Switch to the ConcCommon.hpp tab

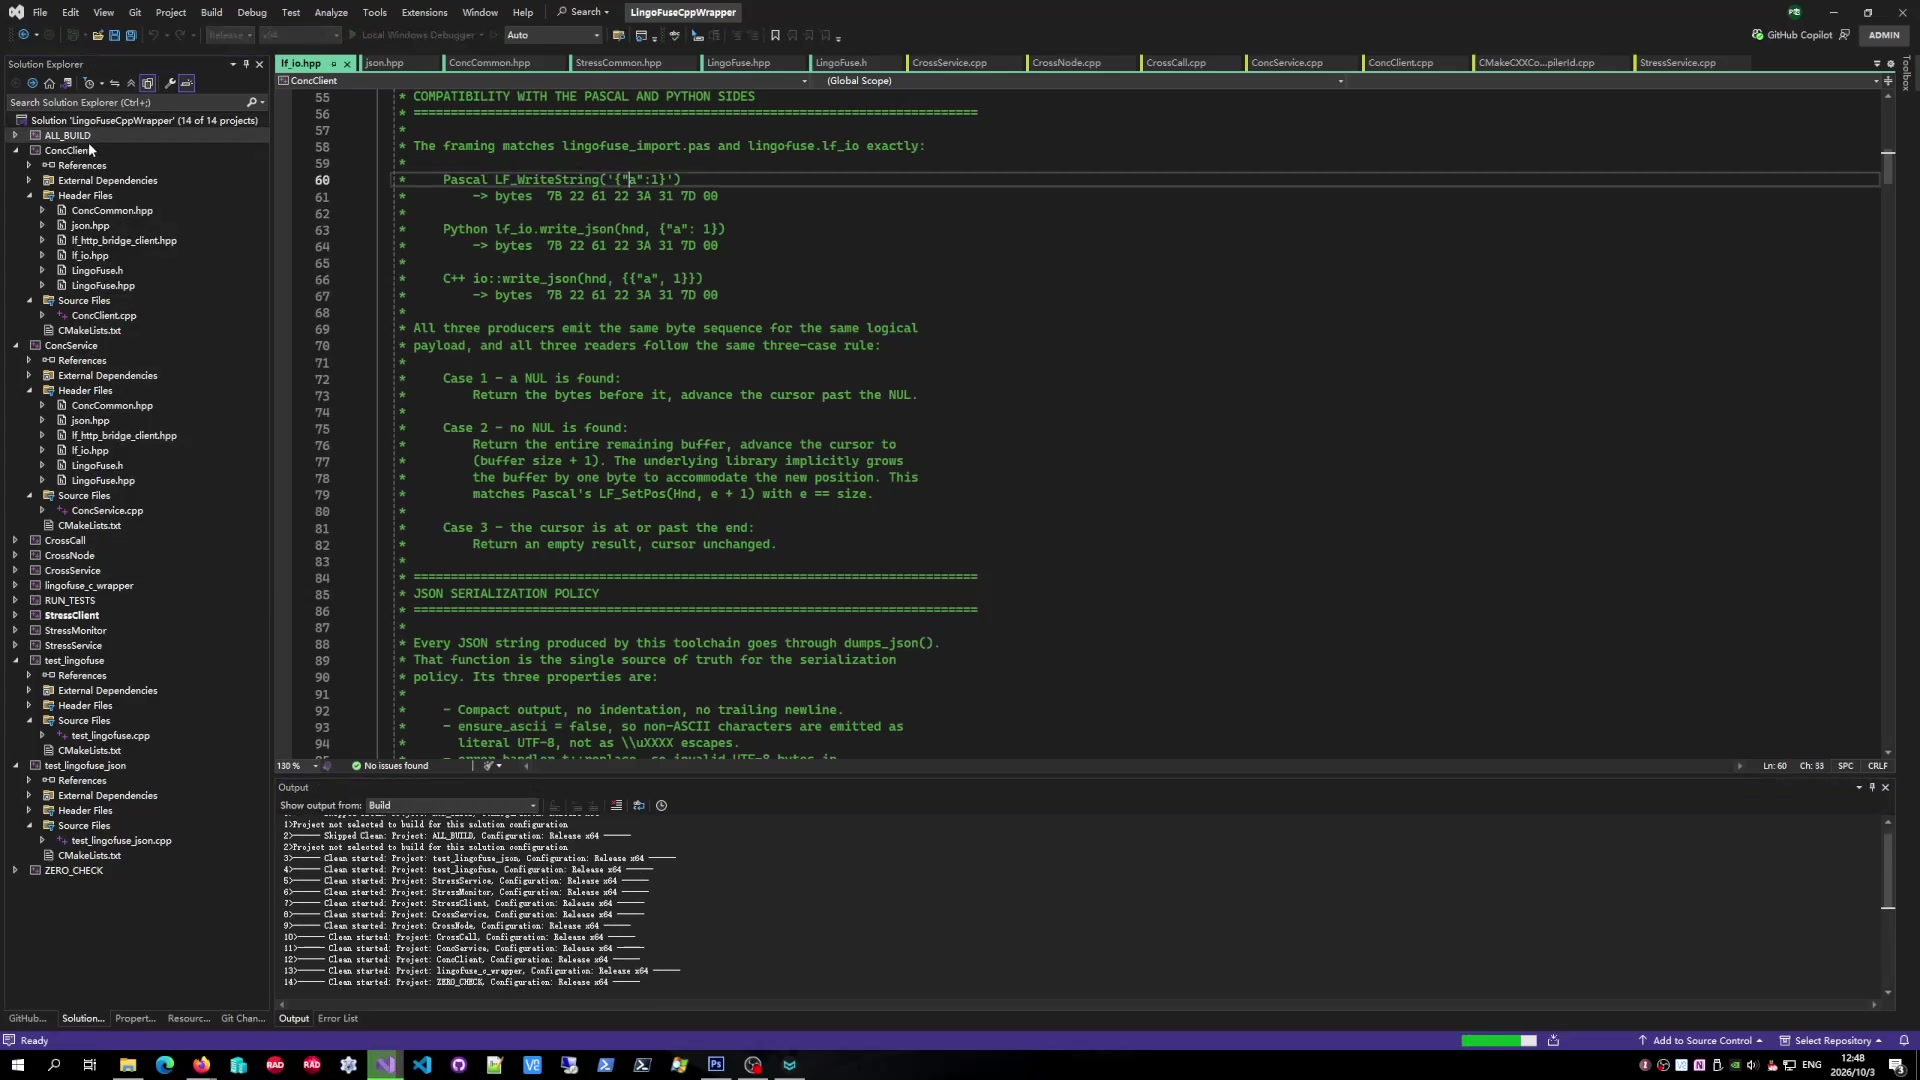click(x=489, y=63)
